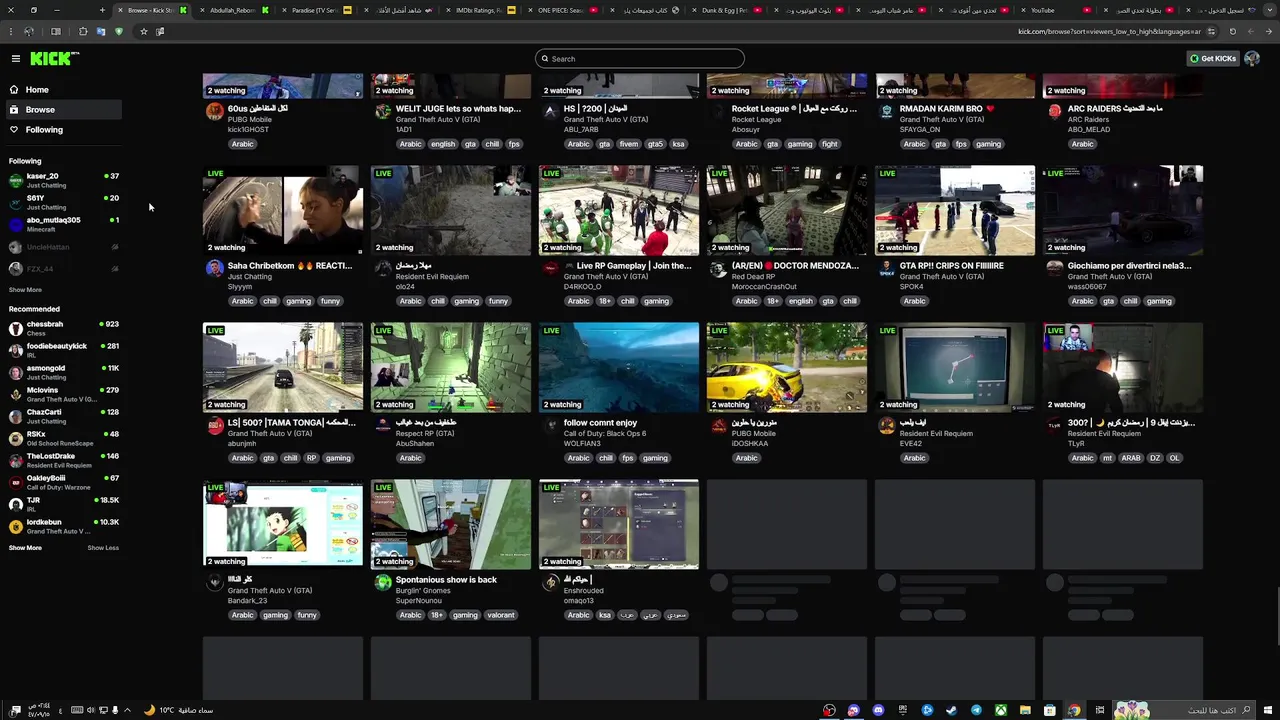
Task: Click foodiebeautykick avatar icon
Action: pyautogui.click(x=15, y=350)
